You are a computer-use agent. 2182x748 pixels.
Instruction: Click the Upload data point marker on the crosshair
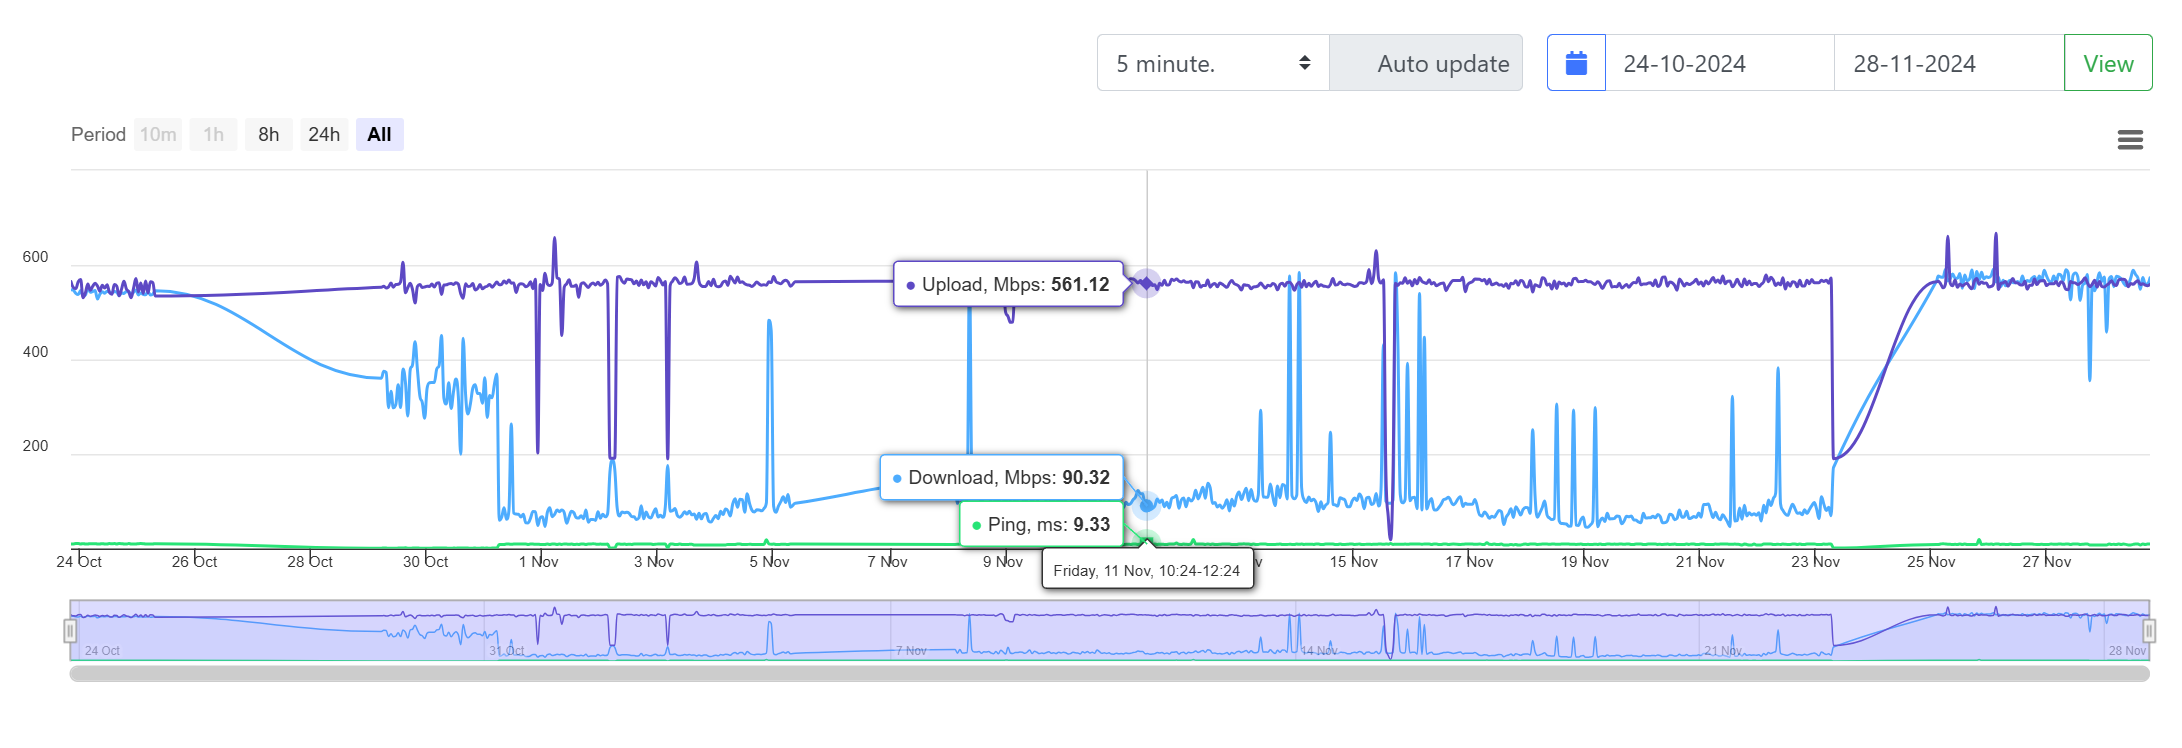coord(1147,283)
